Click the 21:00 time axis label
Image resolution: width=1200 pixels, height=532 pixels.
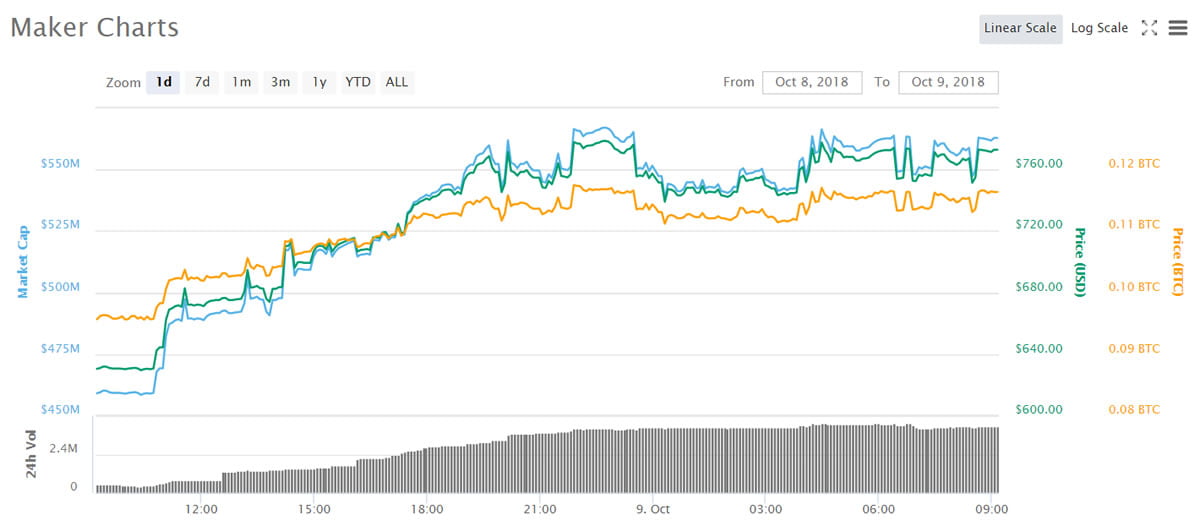[x=540, y=509]
